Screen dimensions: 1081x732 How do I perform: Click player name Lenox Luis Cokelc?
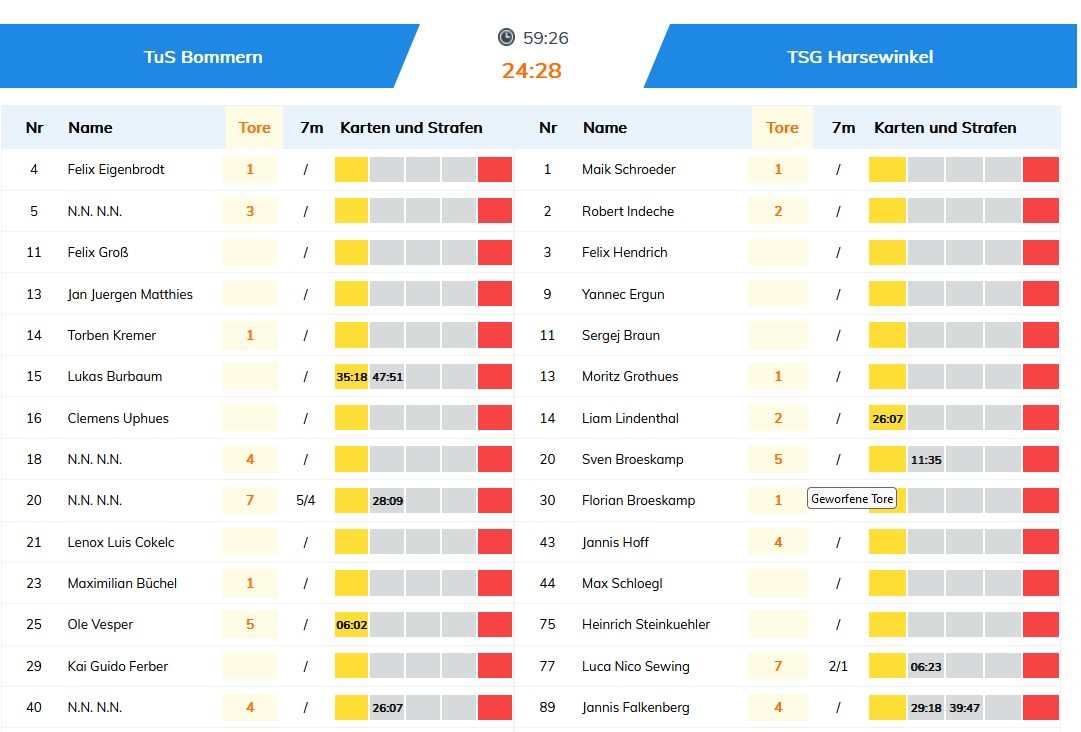121,542
